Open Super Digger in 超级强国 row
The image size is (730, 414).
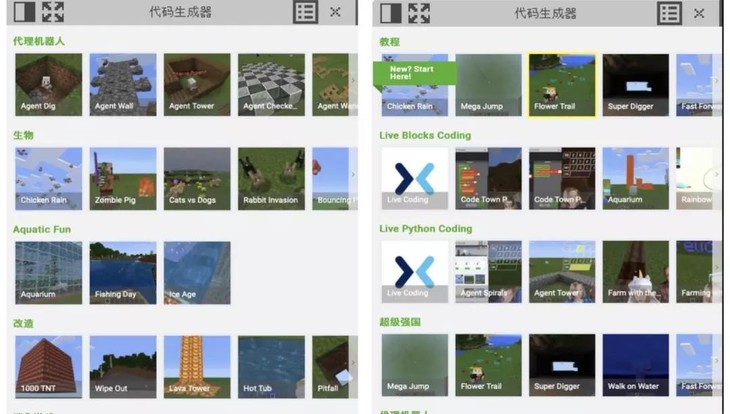562,365
